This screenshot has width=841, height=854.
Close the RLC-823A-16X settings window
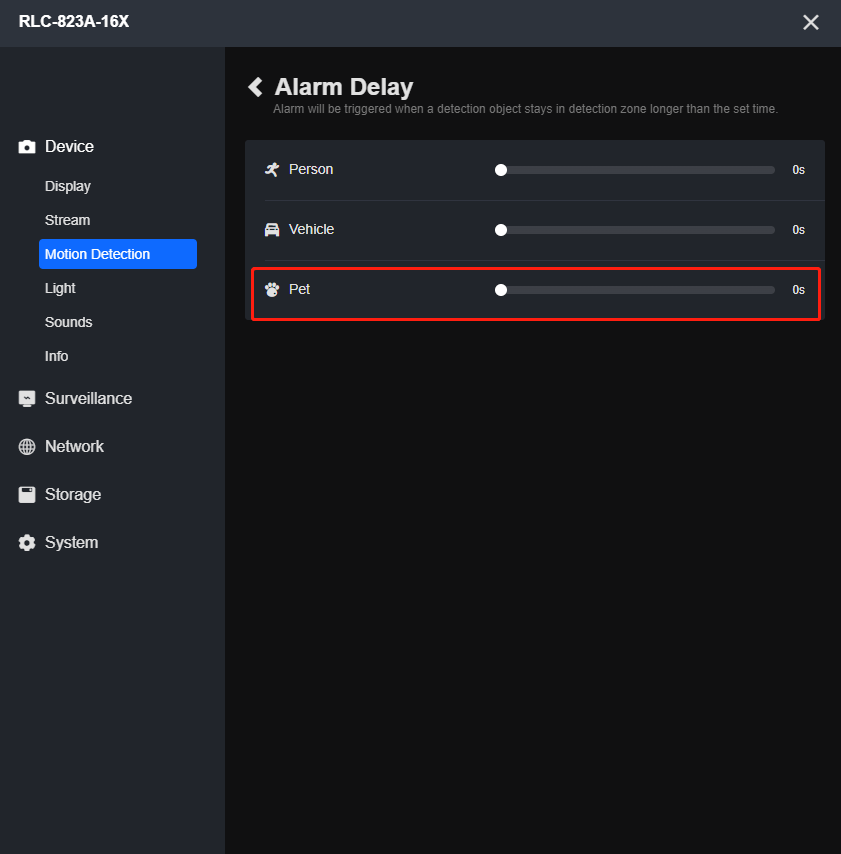[810, 22]
